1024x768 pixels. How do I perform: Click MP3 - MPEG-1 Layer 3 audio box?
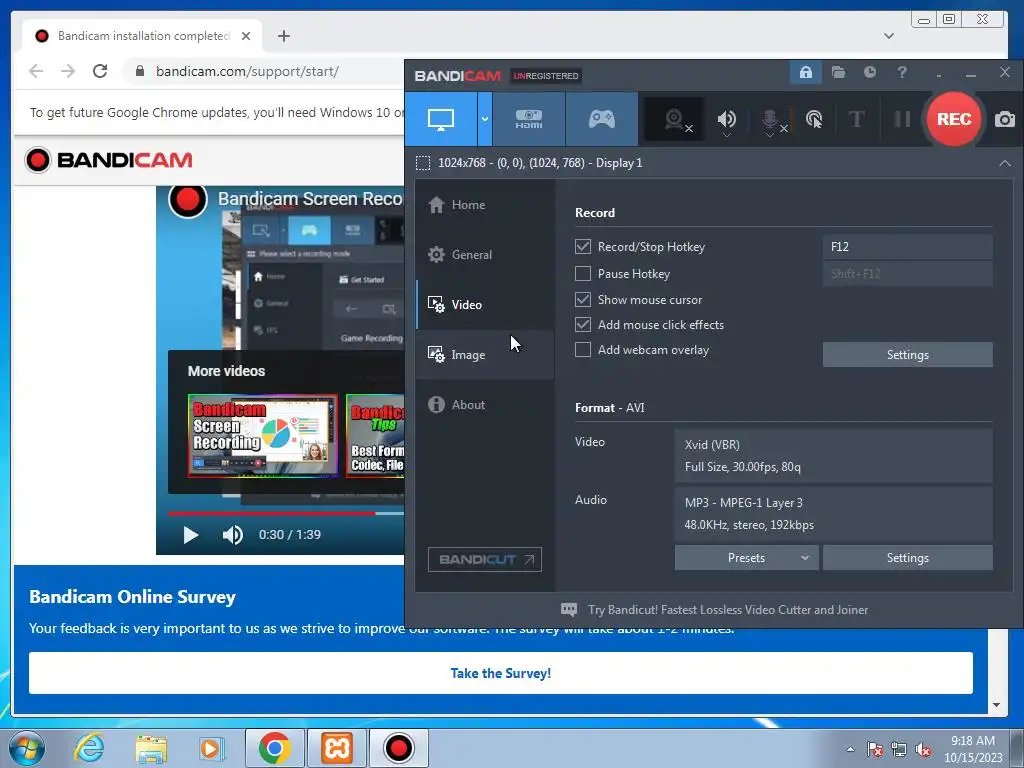coord(833,514)
